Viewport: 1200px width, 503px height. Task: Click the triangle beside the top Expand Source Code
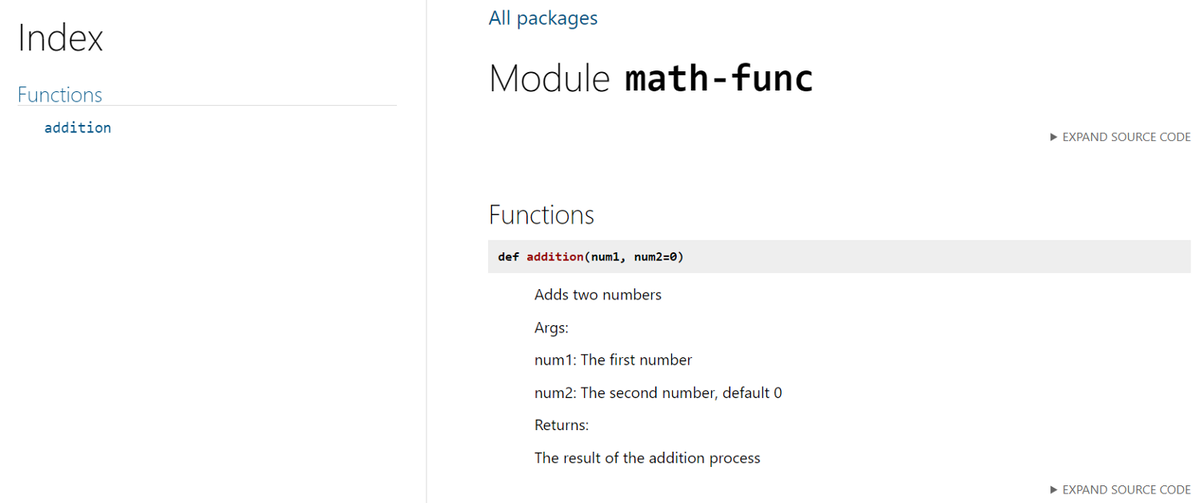tap(1054, 137)
